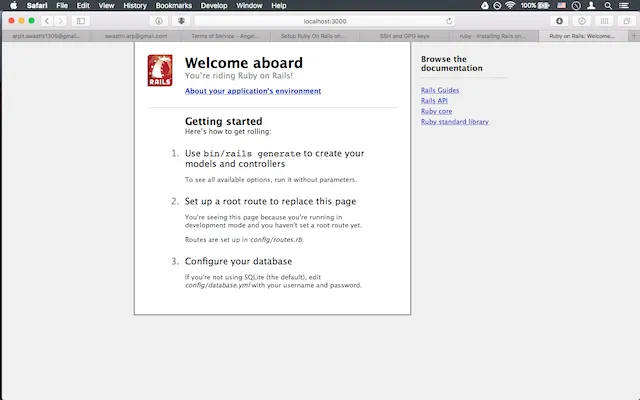
Task: Click the circular clock icon in menu bar
Action: [x=576, y=5]
